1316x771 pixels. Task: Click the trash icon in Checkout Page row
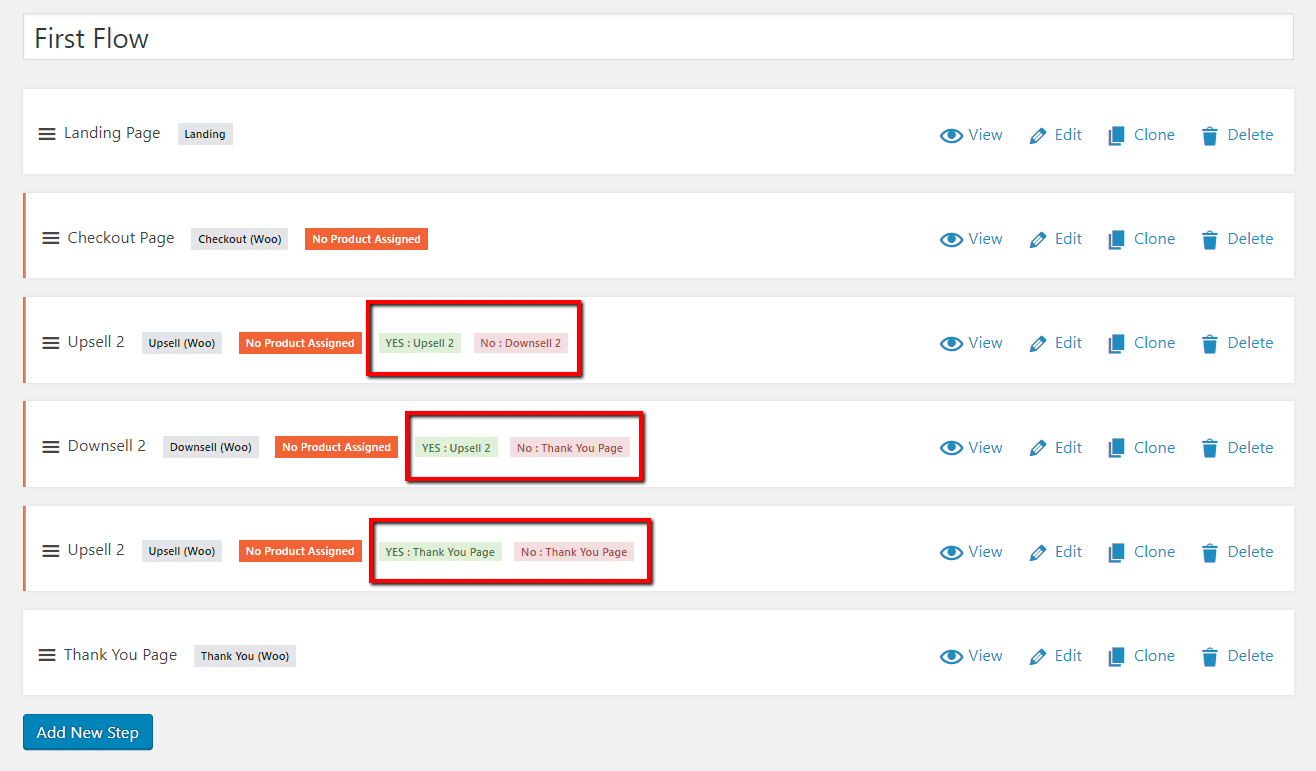(1210, 240)
